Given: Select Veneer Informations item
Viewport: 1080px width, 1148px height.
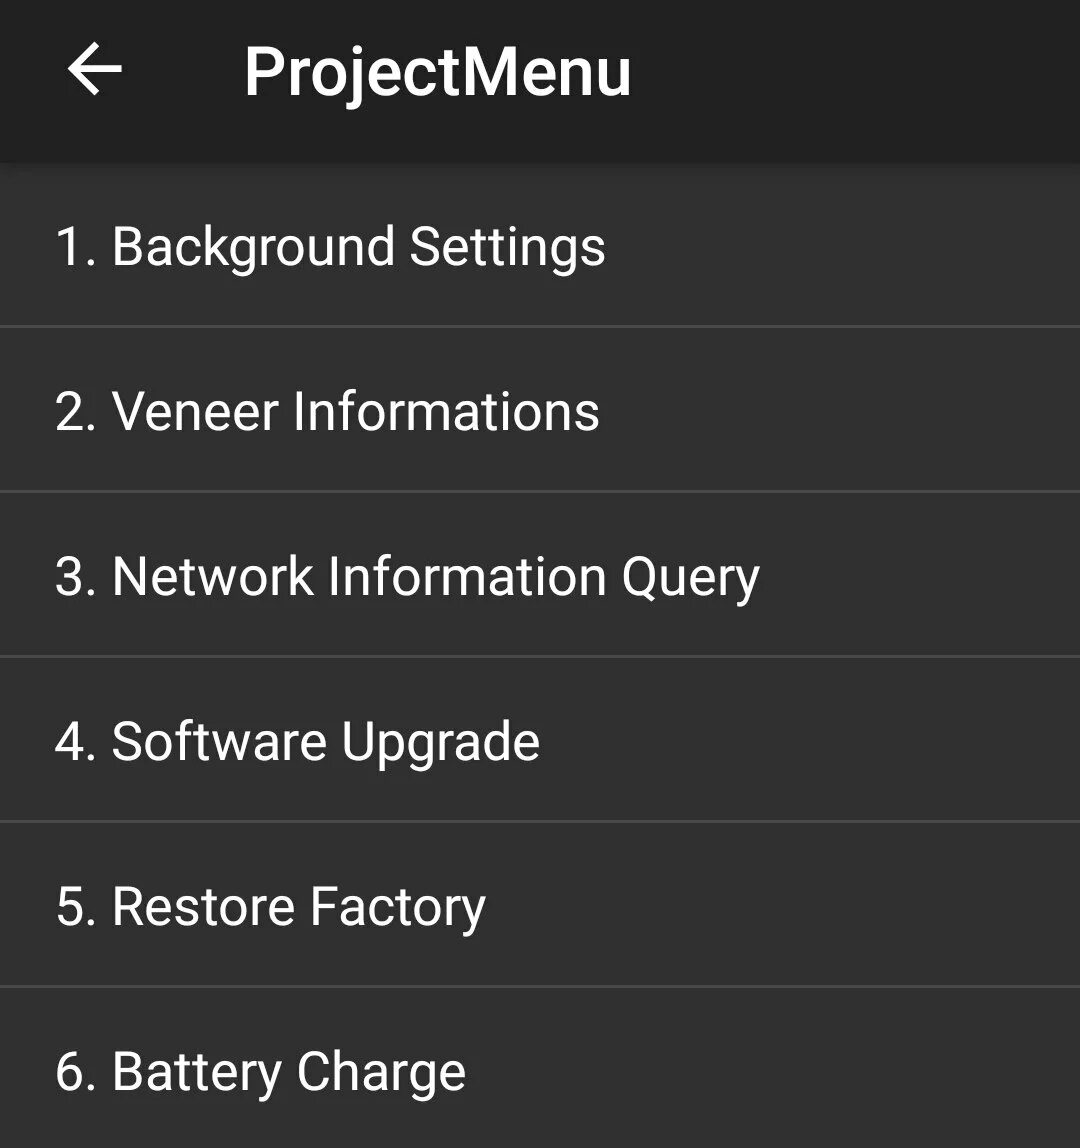Looking at the screenshot, I should coord(540,410).
